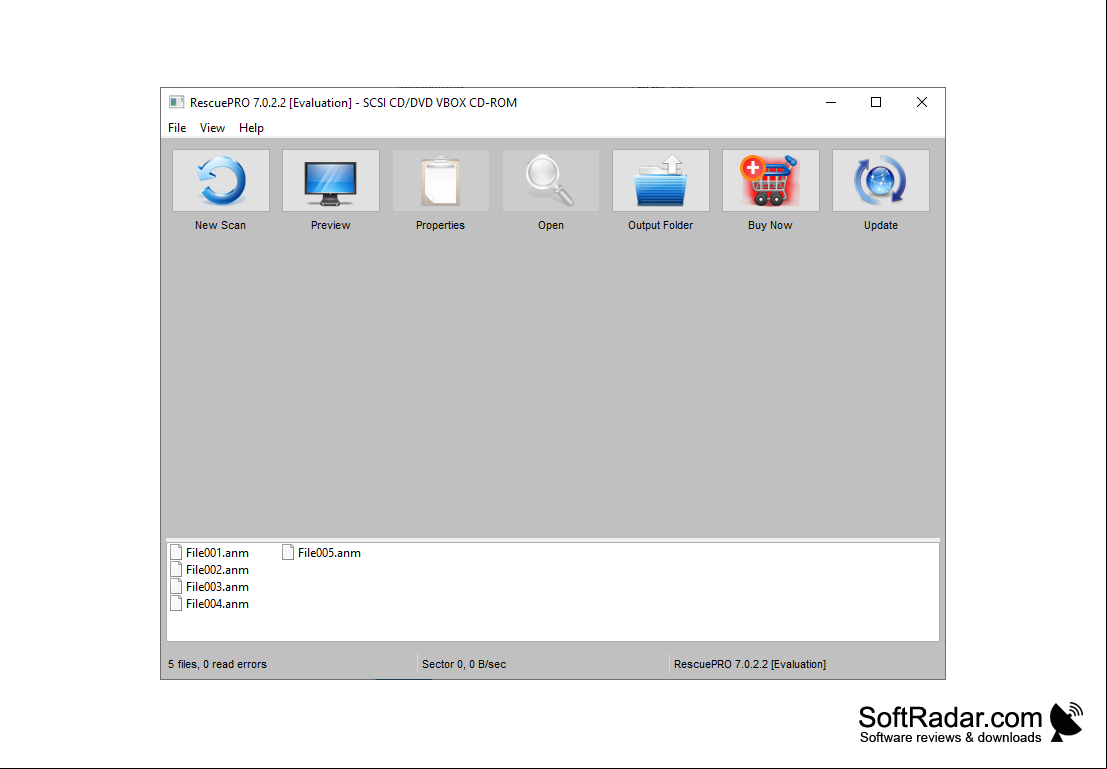The height and width of the screenshot is (769, 1107).
Task: Click the File002.anm filename
Action: tap(217, 570)
